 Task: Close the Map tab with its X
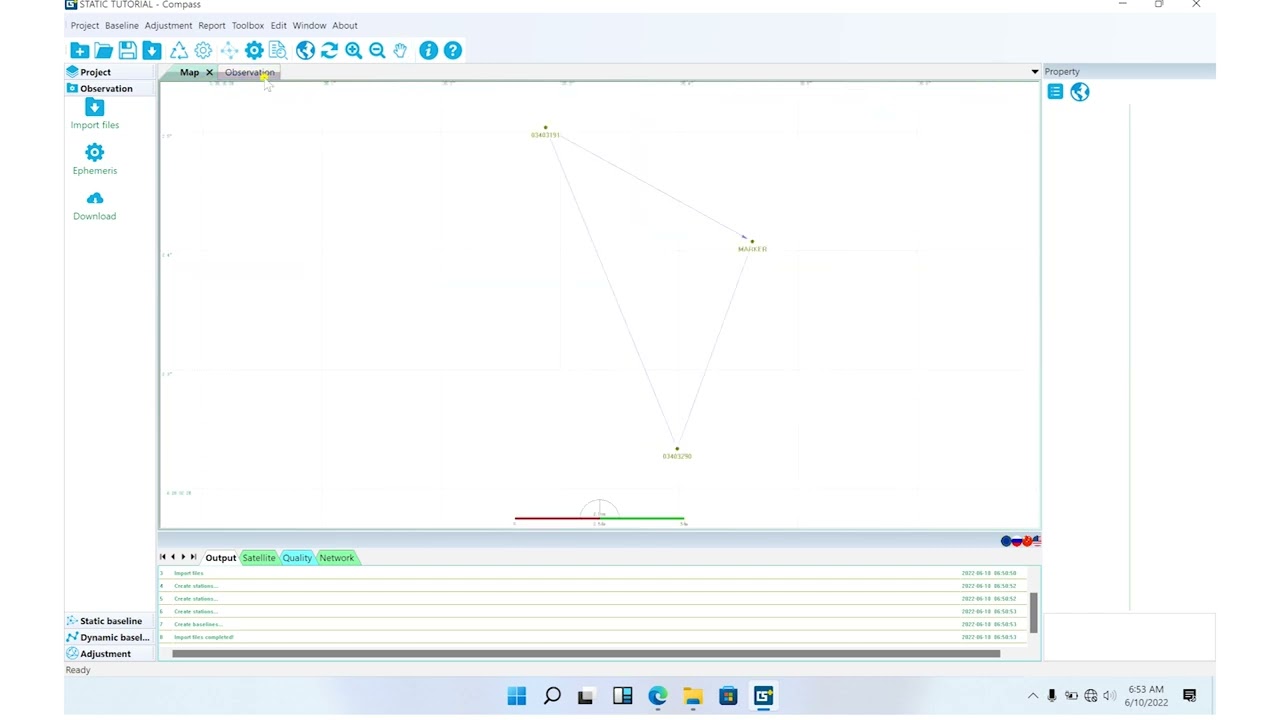tap(209, 72)
